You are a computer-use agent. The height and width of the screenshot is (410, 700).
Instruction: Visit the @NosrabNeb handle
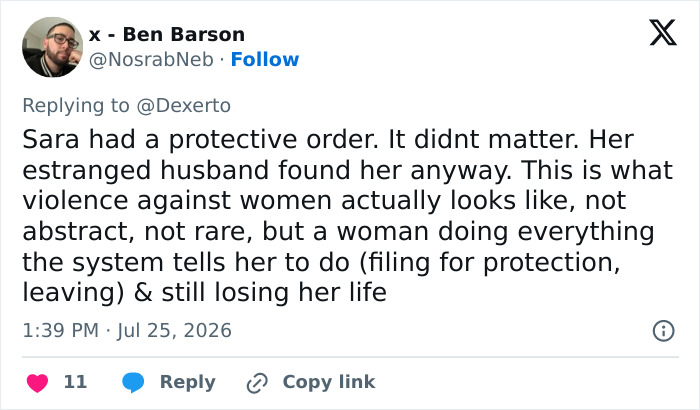click(151, 59)
